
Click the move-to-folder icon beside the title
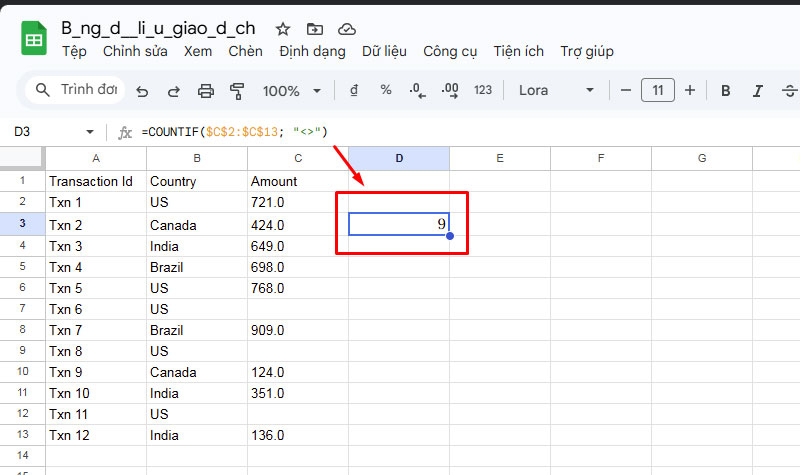(x=315, y=29)
